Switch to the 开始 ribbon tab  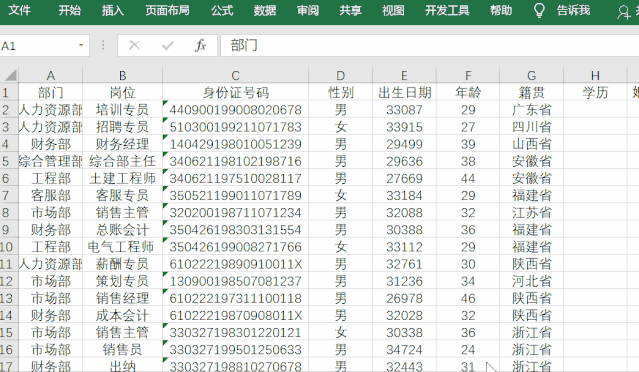click(69, 10)
